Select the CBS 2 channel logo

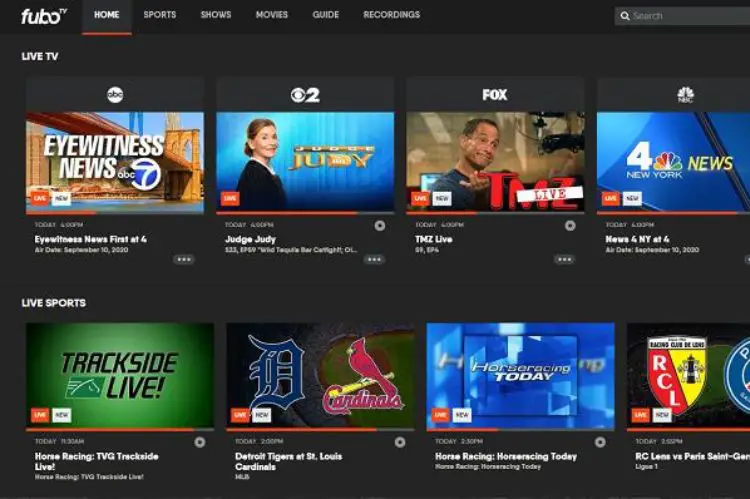(305, 95)
